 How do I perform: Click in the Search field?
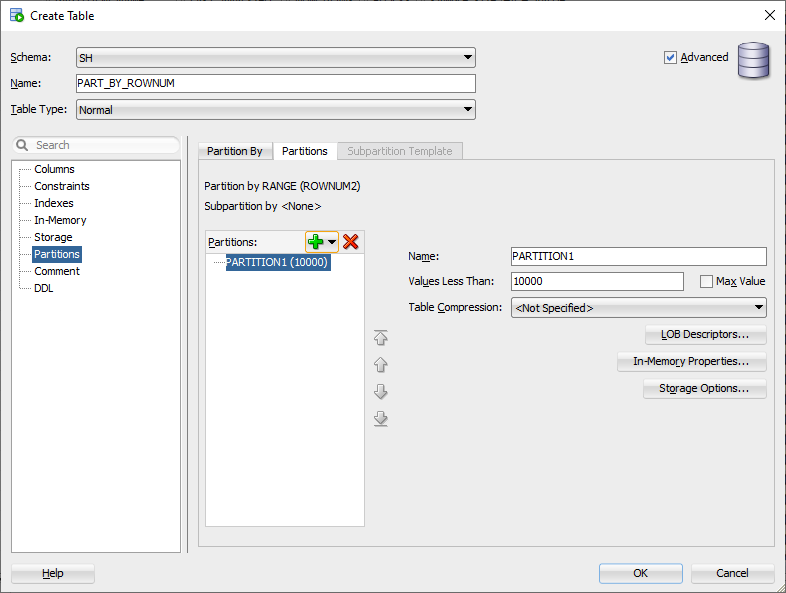(96, 145)
